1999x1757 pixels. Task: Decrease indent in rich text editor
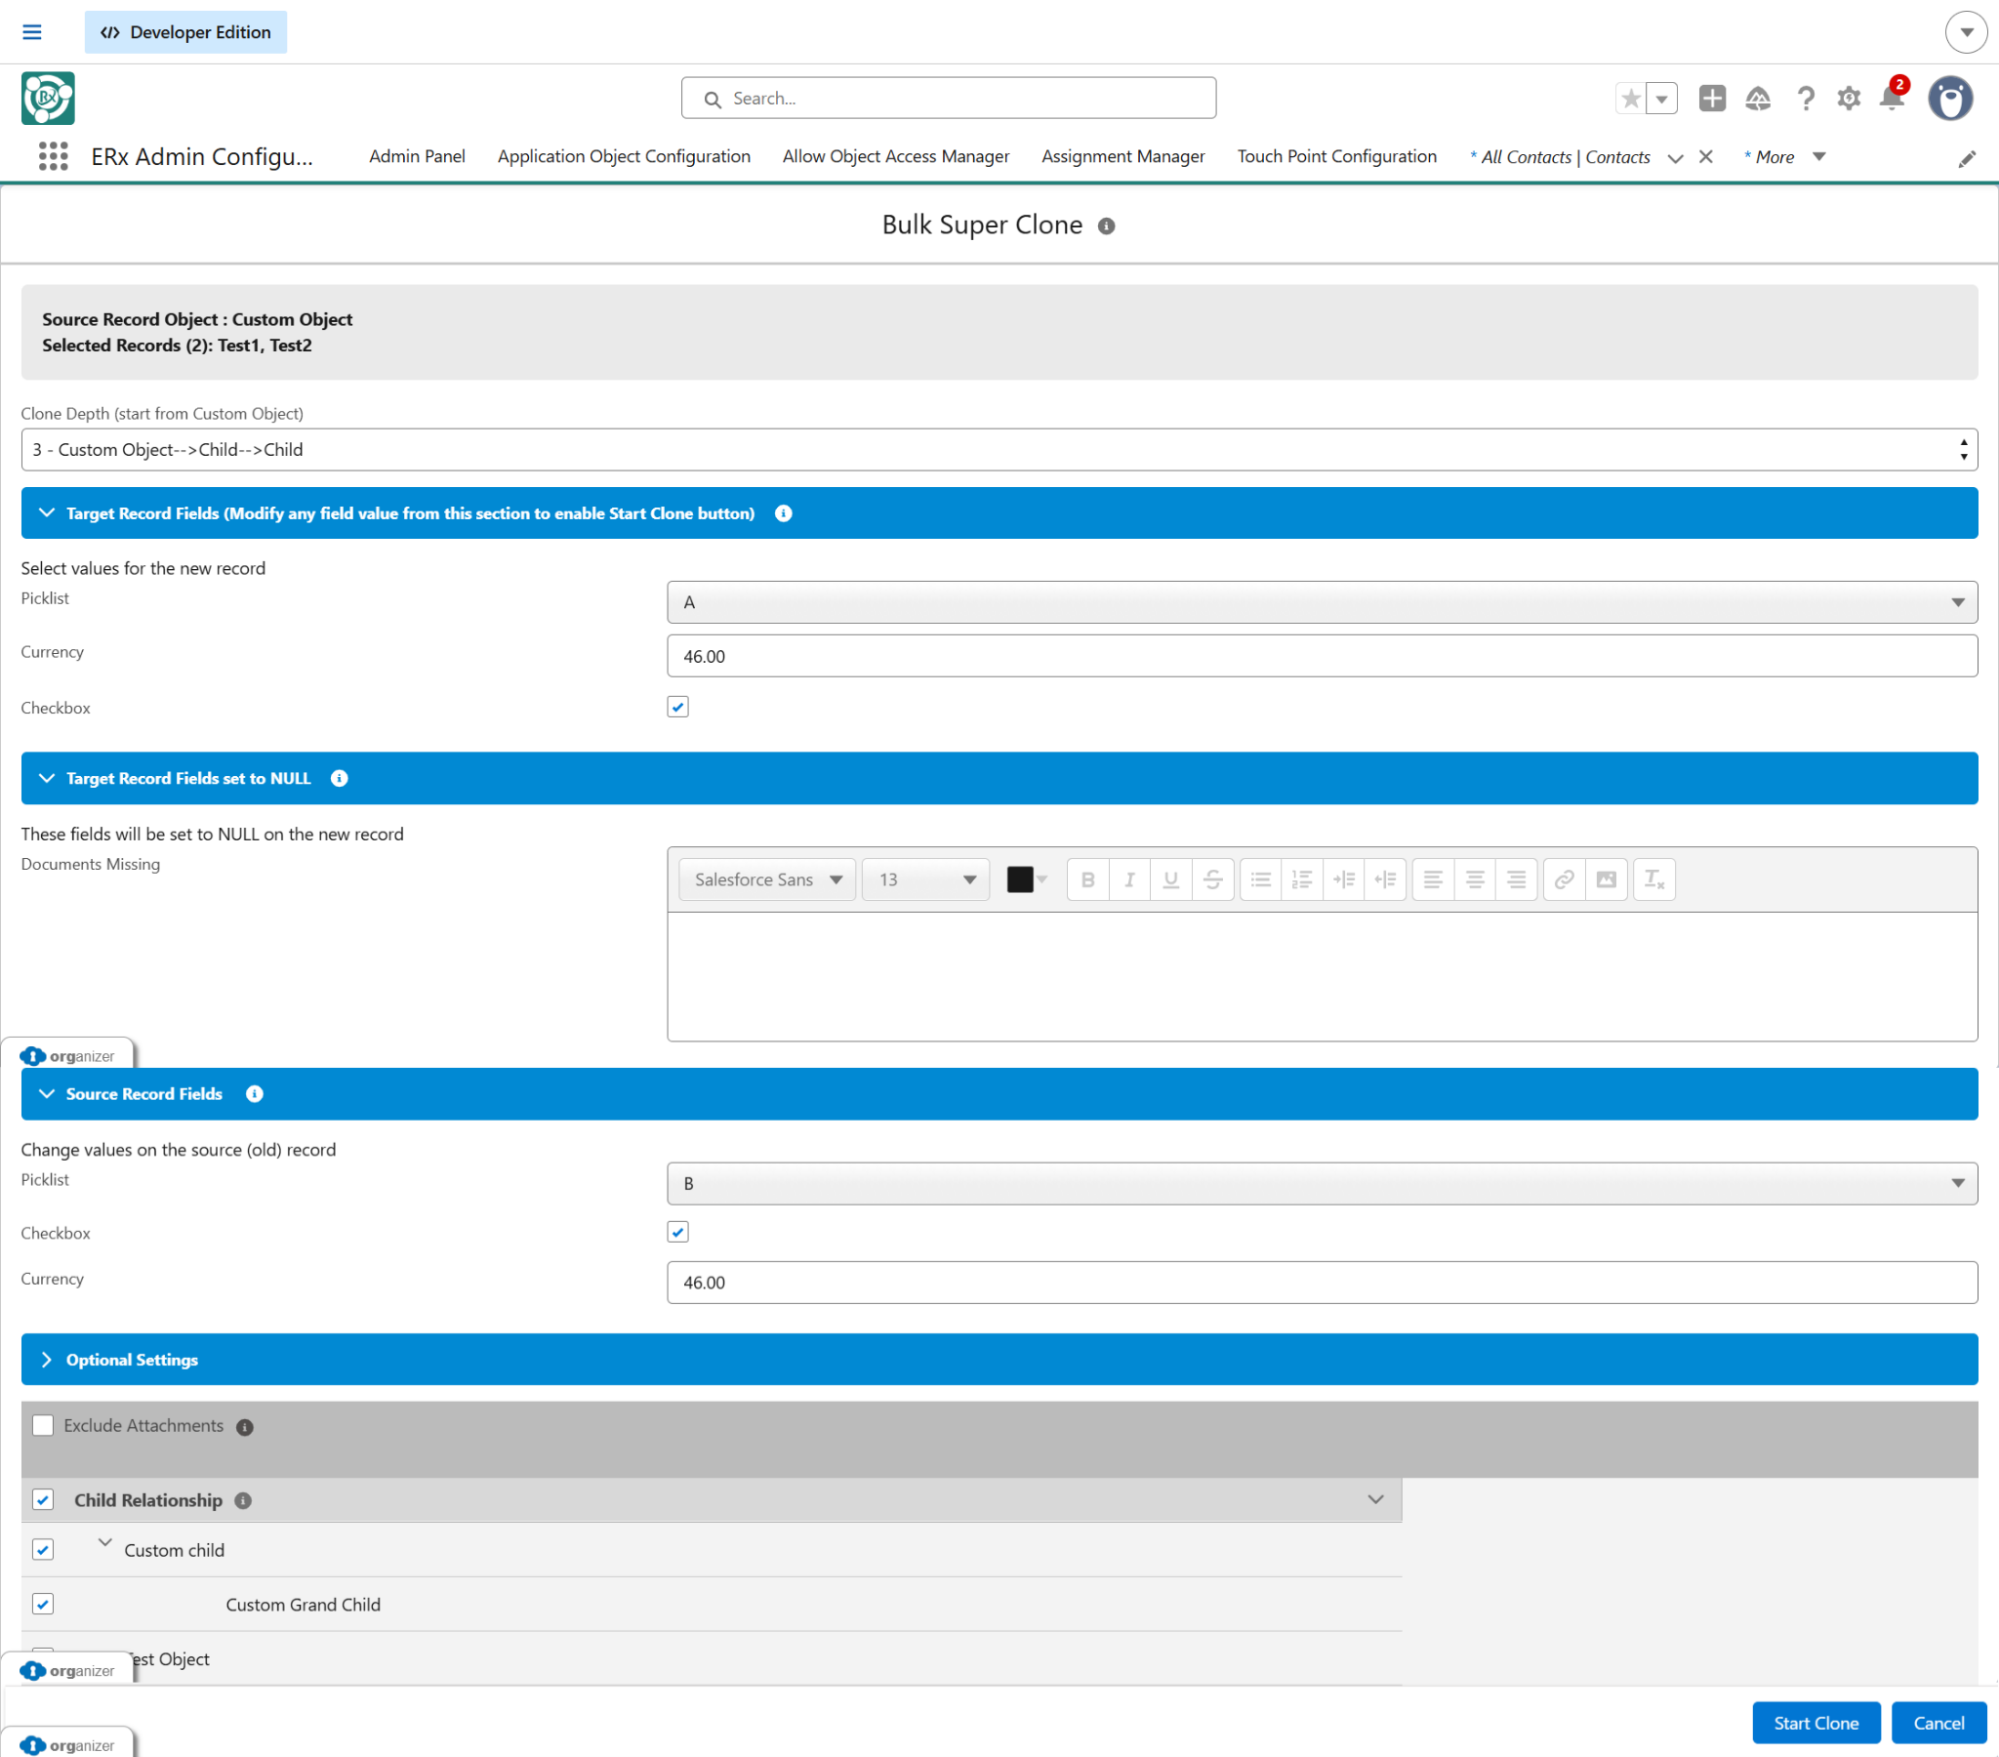point(1385,879)
